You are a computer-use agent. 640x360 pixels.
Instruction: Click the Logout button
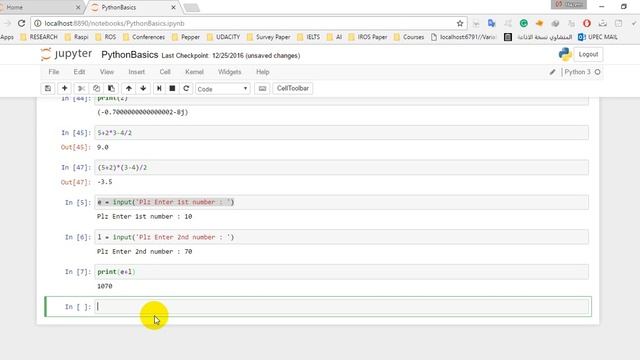pos(588,54)
